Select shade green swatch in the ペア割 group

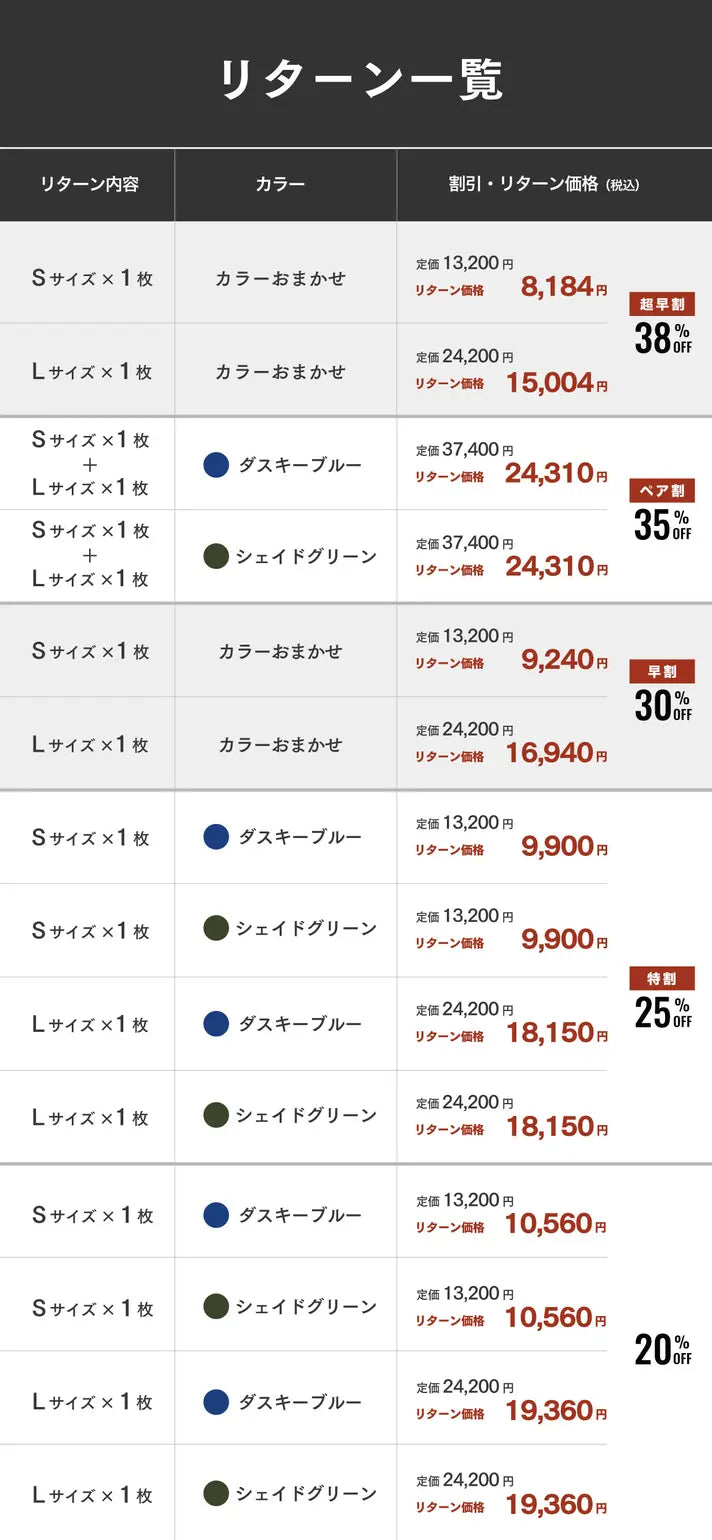point(216,557)
